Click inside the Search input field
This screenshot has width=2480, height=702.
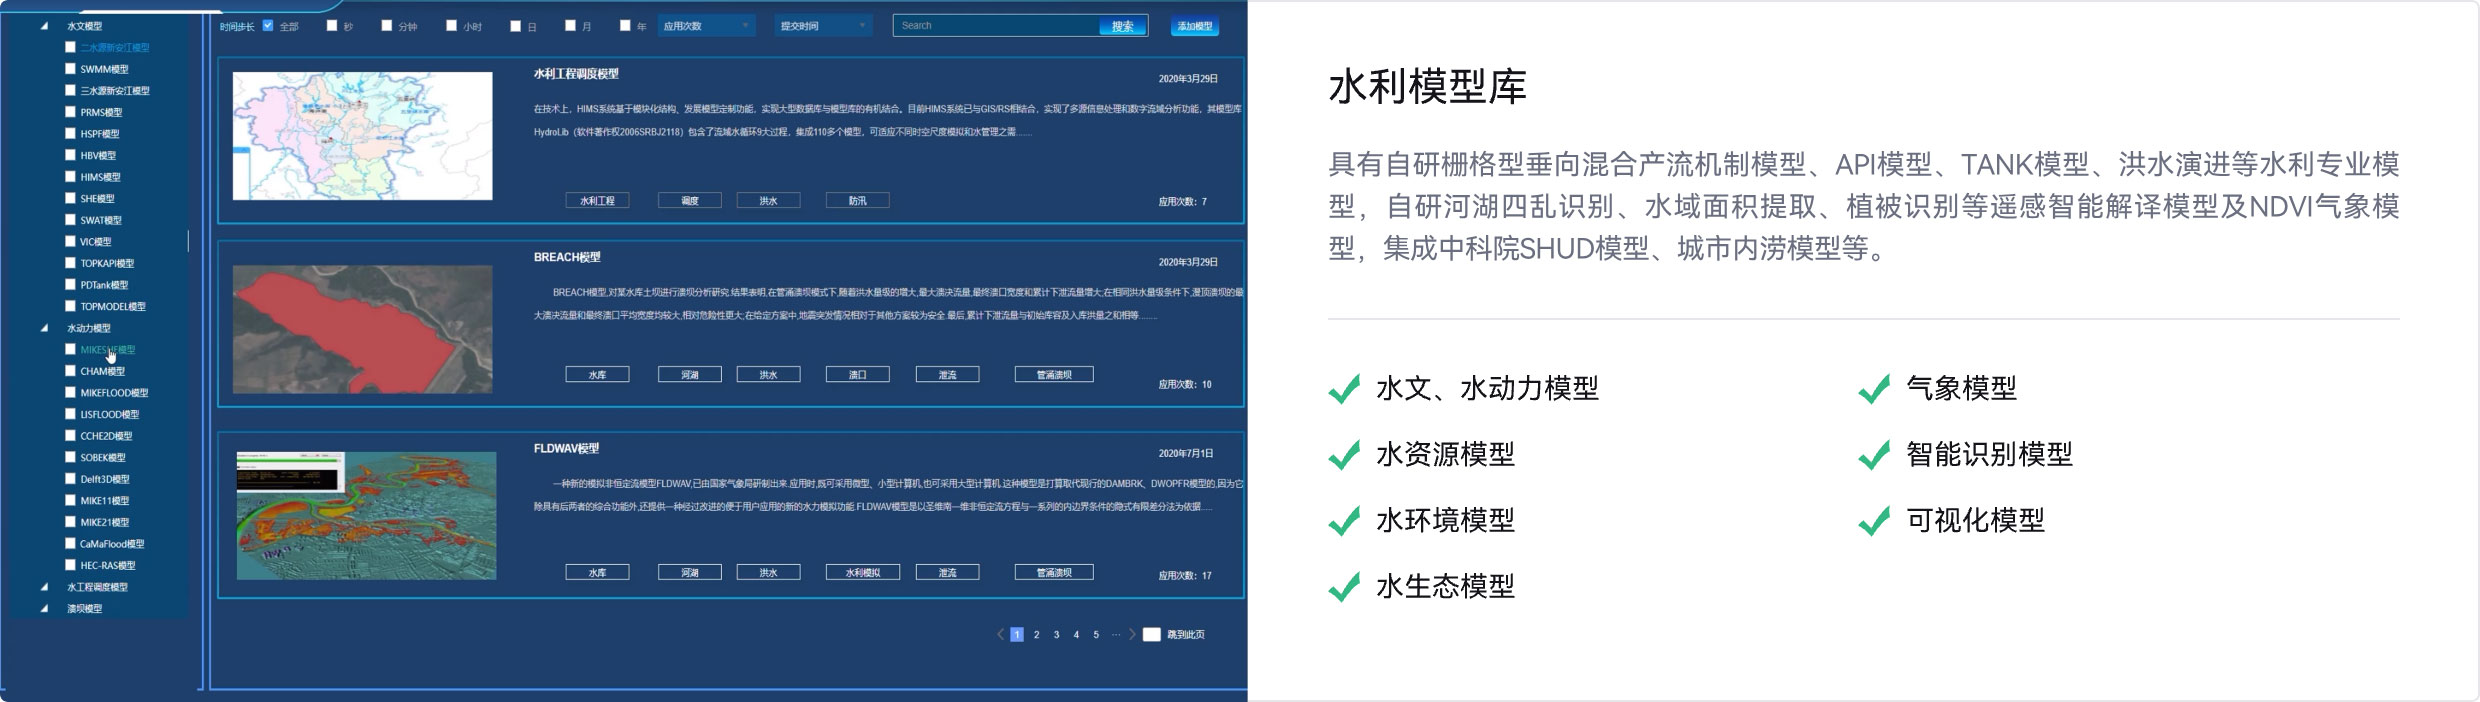pyautogui.click(x=995, y=26)
